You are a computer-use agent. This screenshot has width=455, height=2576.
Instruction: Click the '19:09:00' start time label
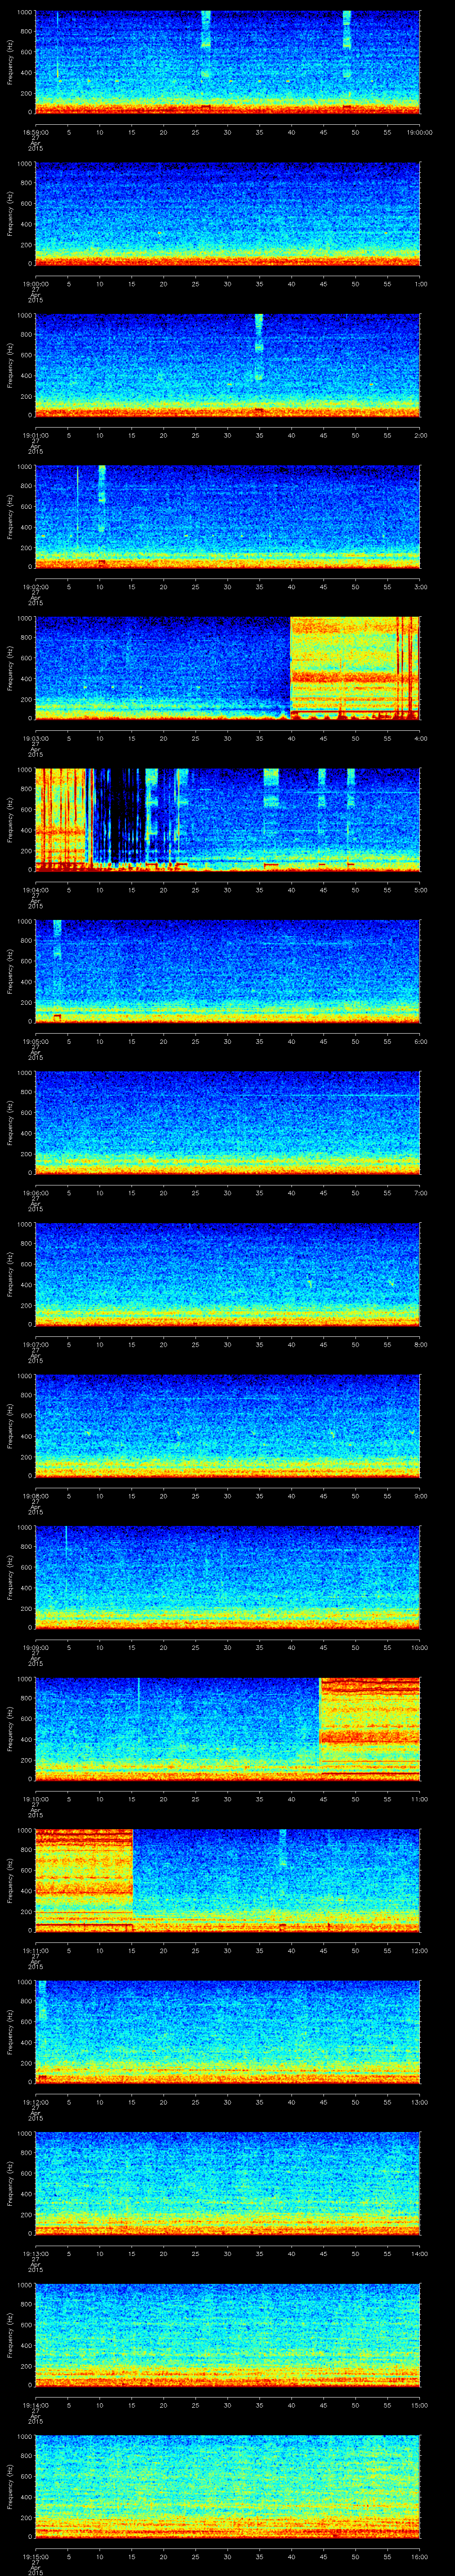pos(35,1647)
